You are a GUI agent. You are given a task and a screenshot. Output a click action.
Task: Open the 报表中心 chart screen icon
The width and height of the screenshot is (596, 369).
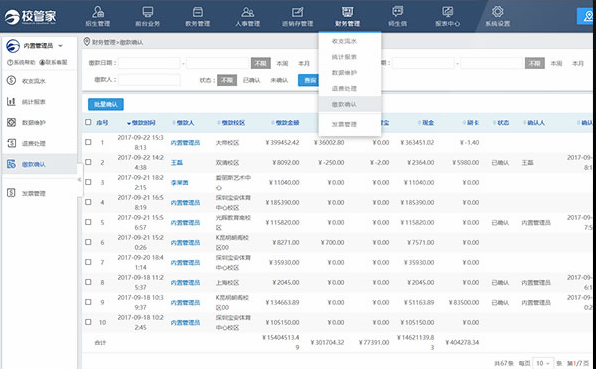tap(447, 12)
